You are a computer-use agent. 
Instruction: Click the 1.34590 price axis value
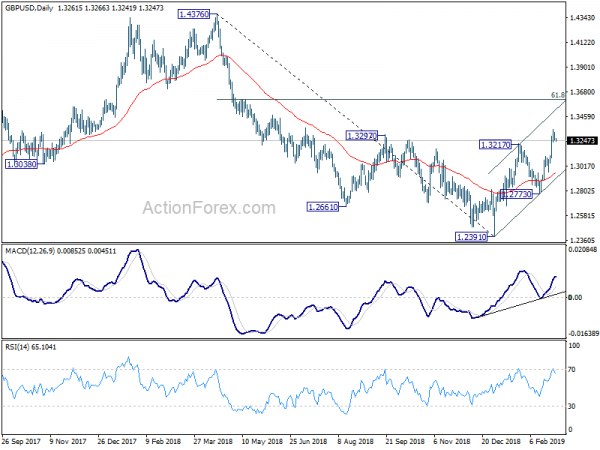click(582, 117)
